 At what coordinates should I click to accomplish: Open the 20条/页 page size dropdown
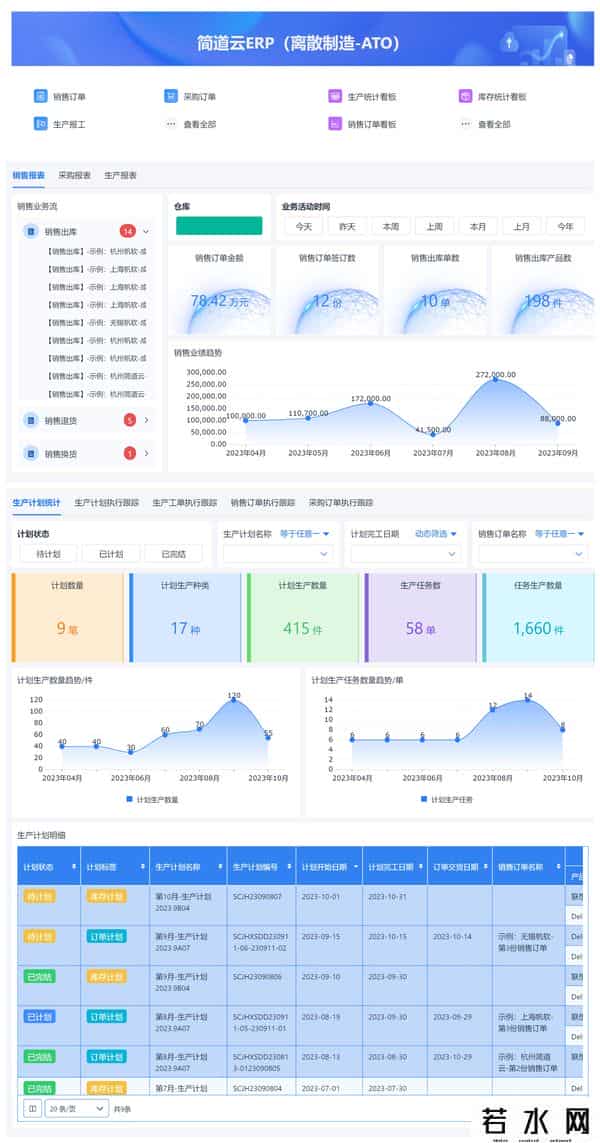[x=77, y=1108]
